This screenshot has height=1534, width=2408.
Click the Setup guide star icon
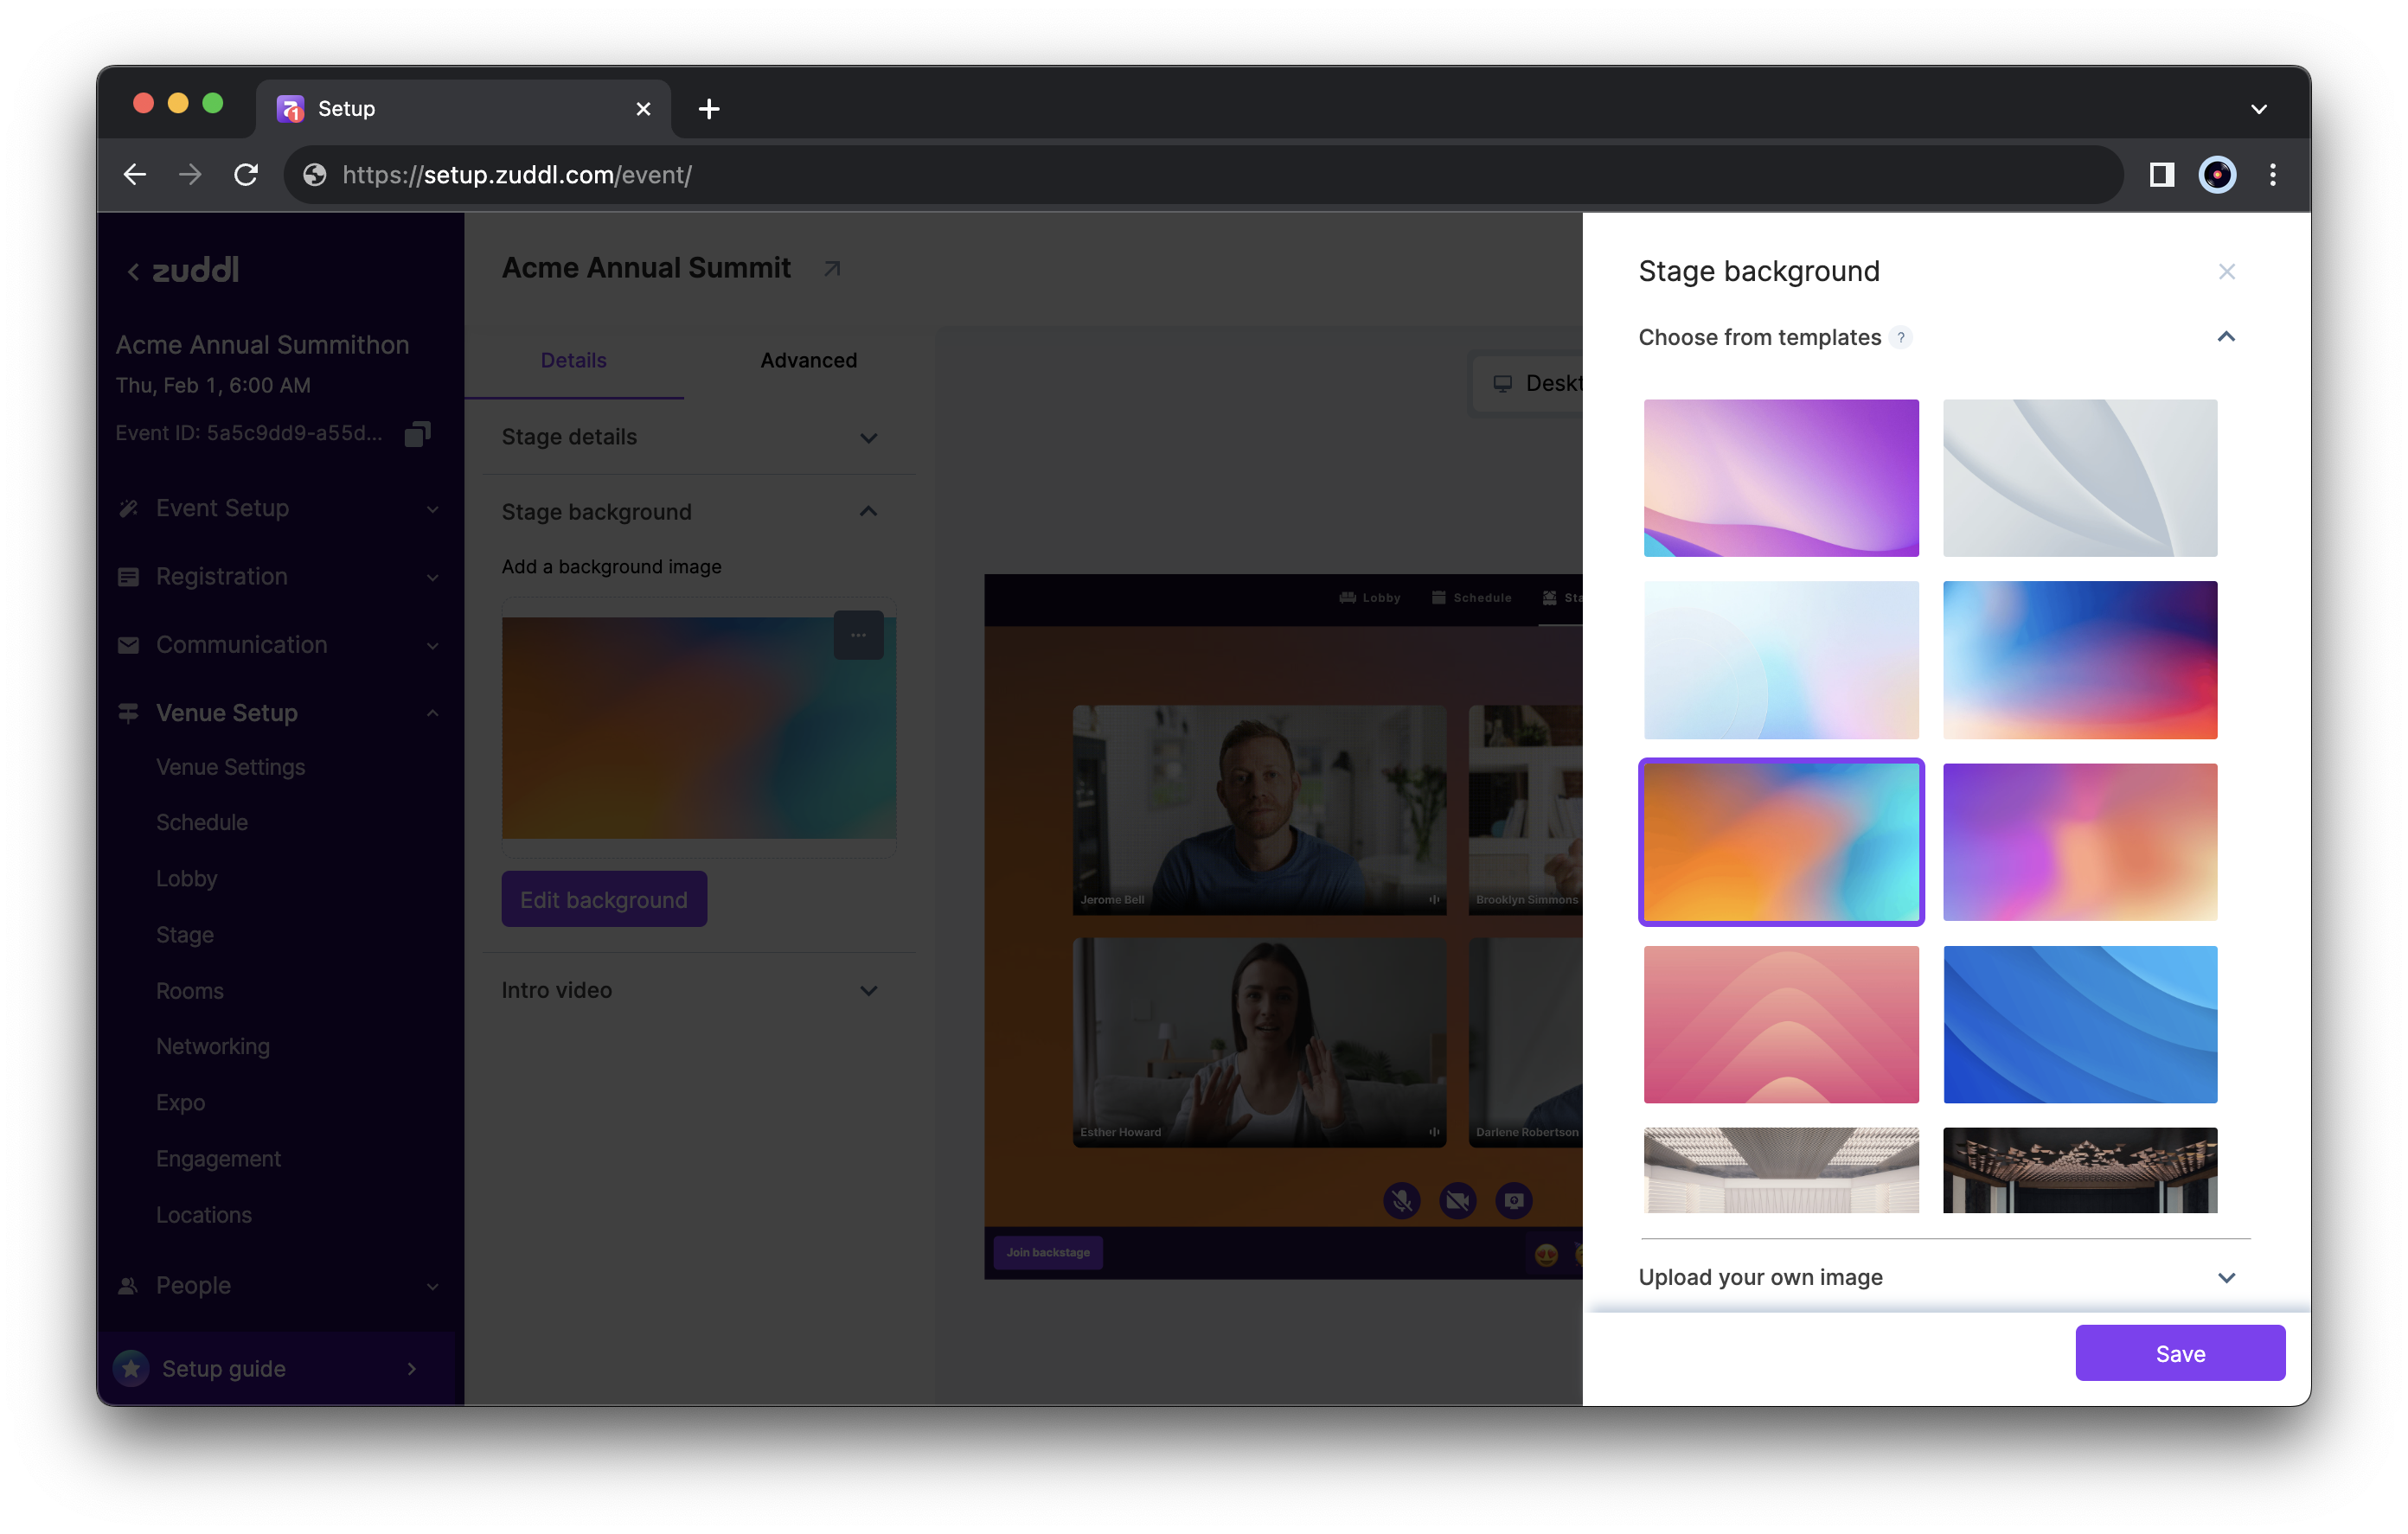click(131, 1368)
